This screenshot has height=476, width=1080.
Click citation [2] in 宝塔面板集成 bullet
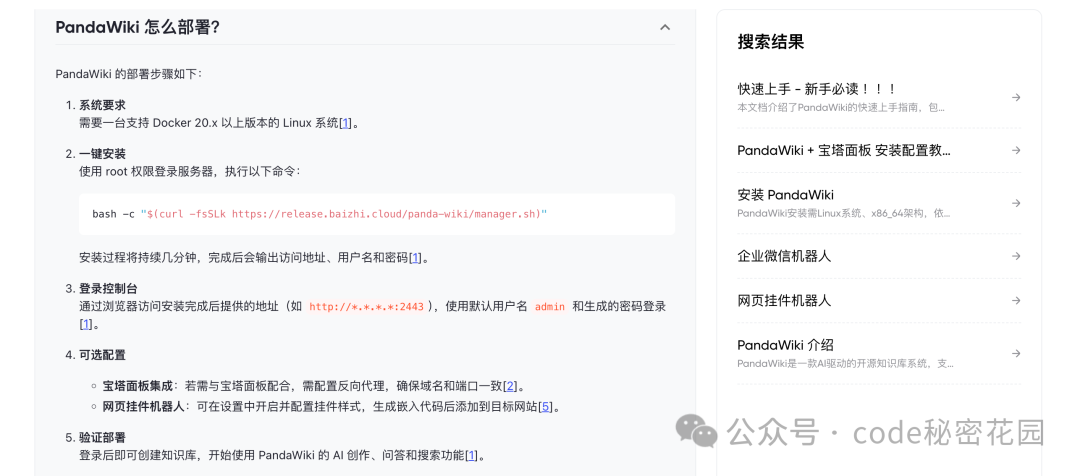(510, 386)
